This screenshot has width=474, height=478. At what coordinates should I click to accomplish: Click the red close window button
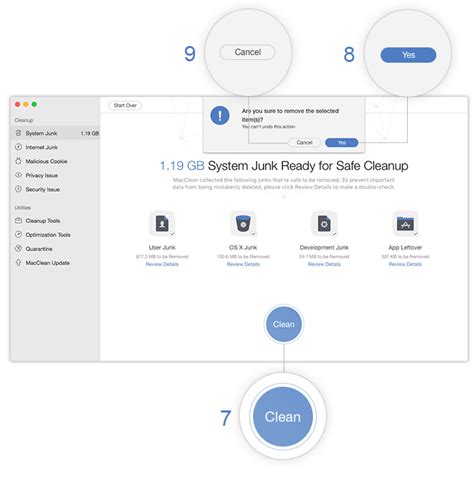coord(18,104)
